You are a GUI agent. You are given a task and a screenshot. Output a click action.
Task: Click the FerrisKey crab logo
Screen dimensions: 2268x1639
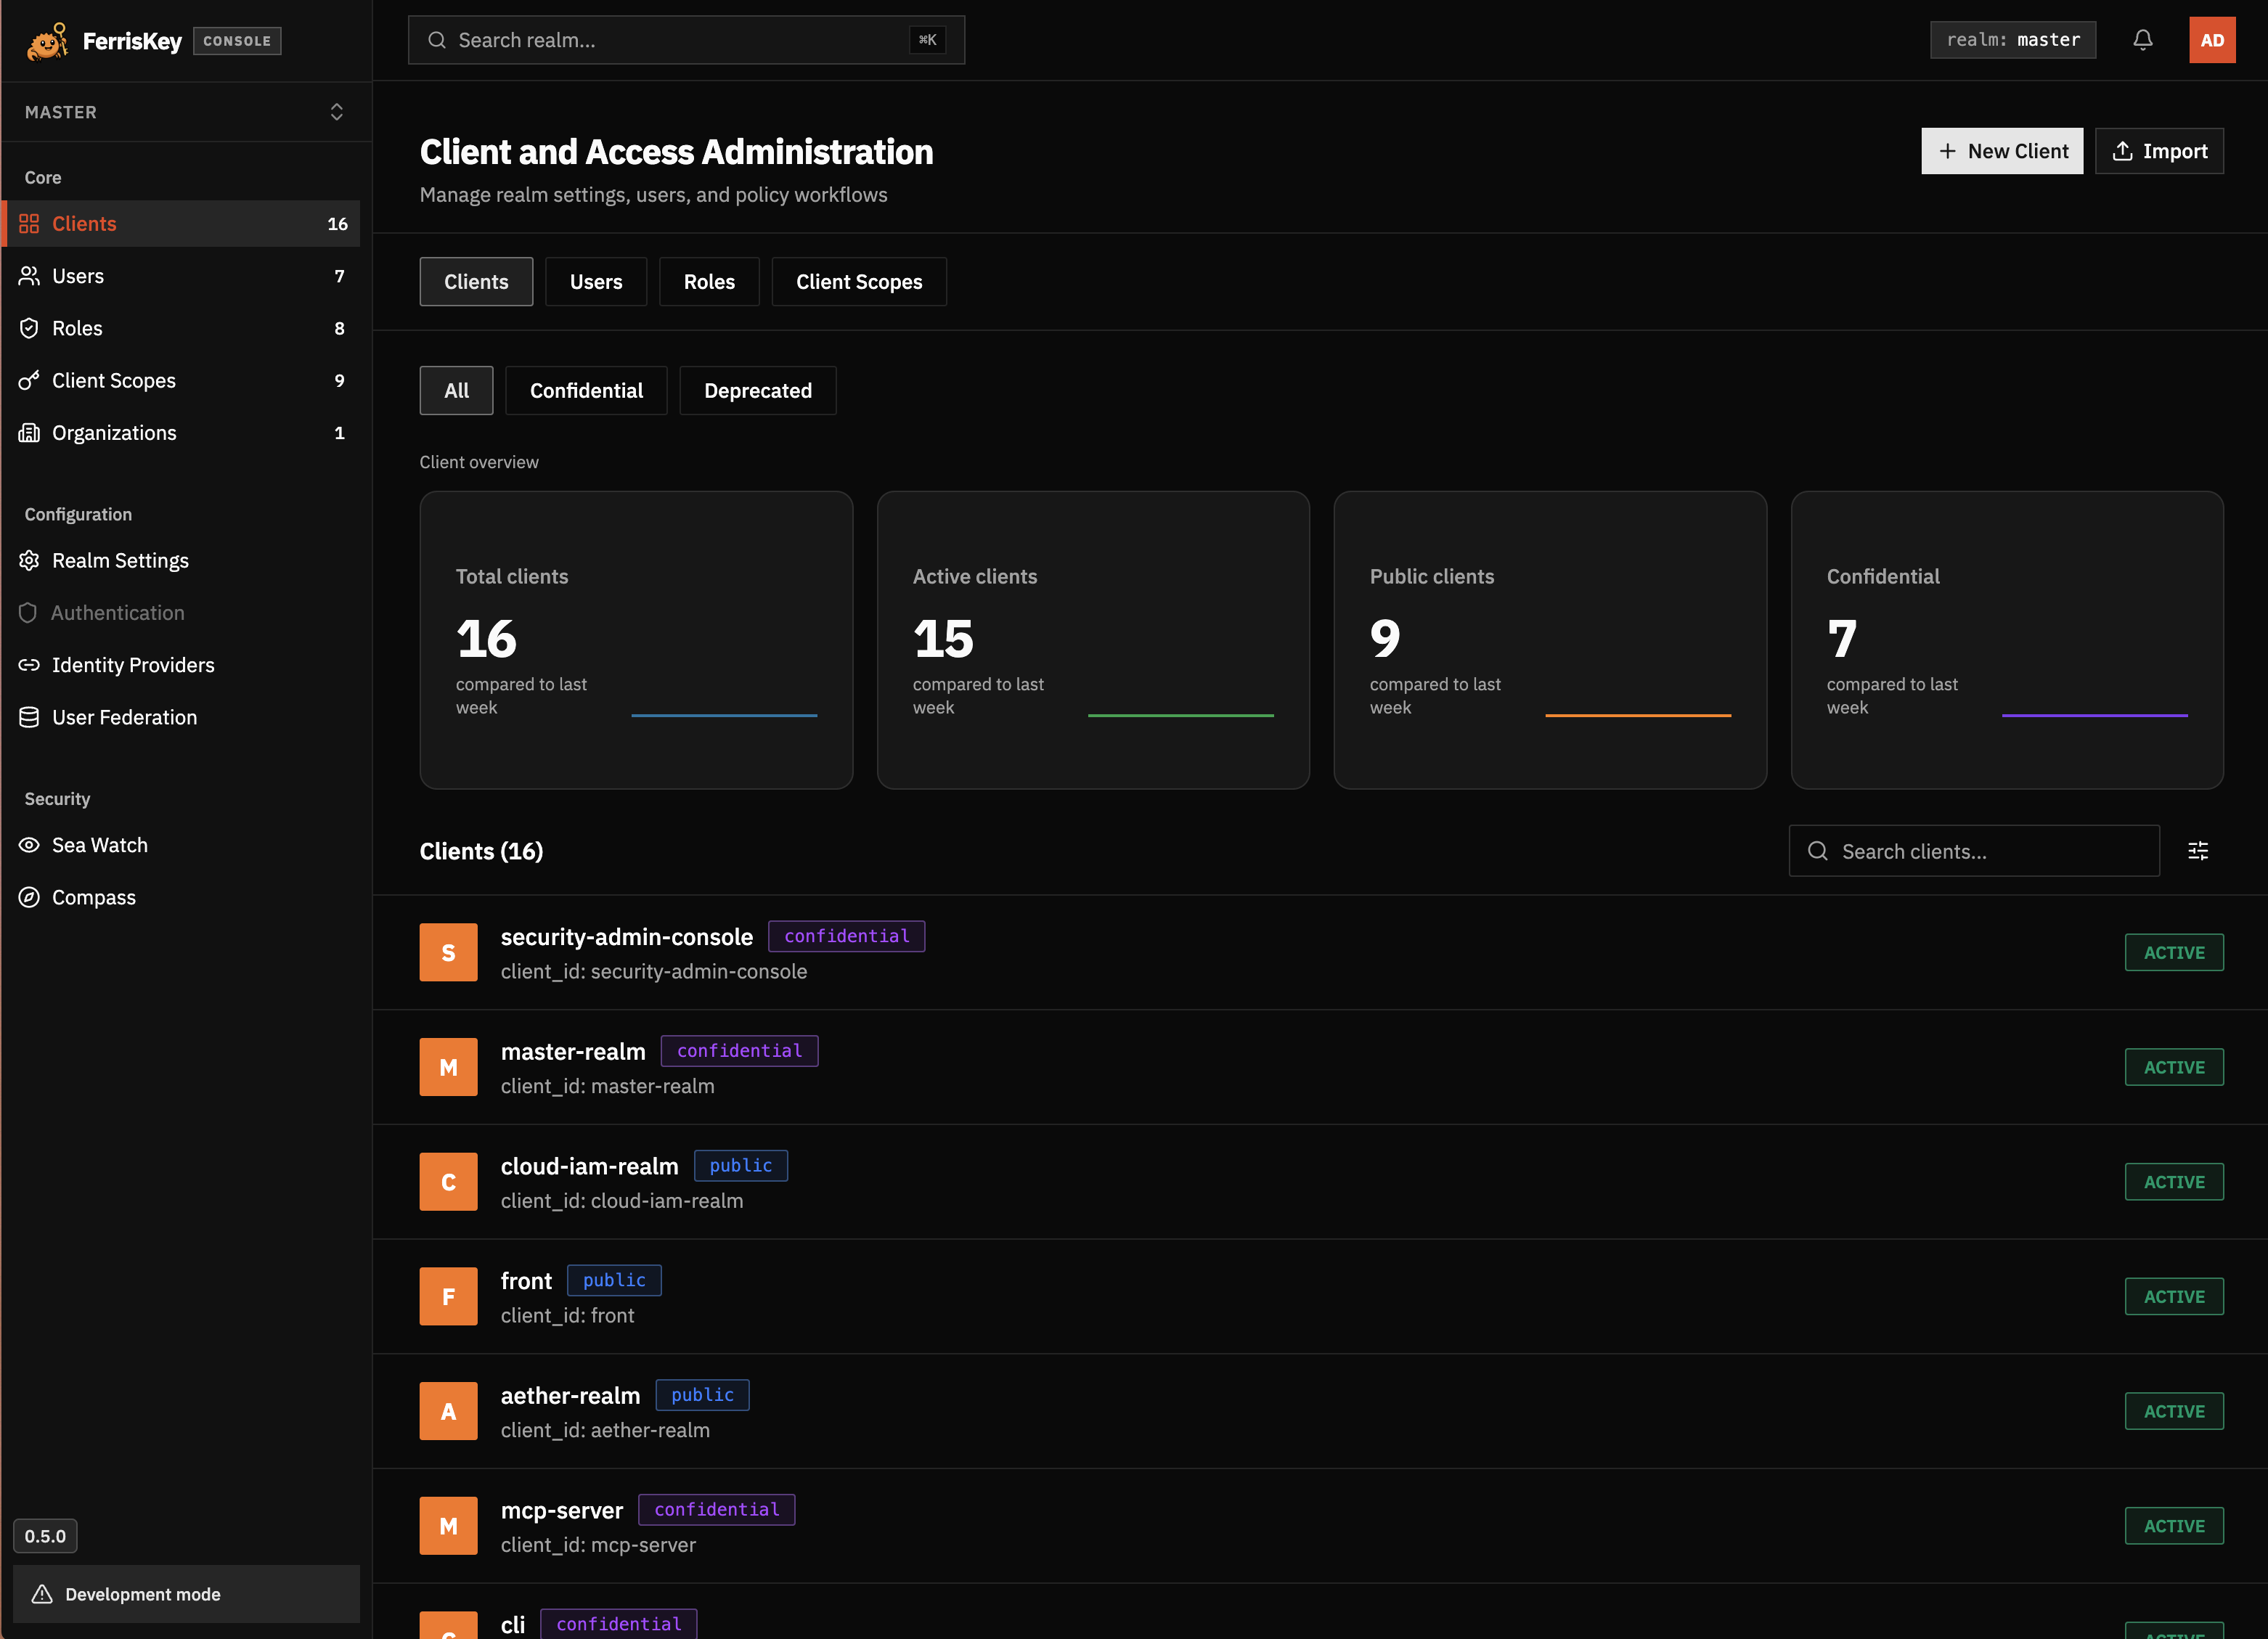47,41
